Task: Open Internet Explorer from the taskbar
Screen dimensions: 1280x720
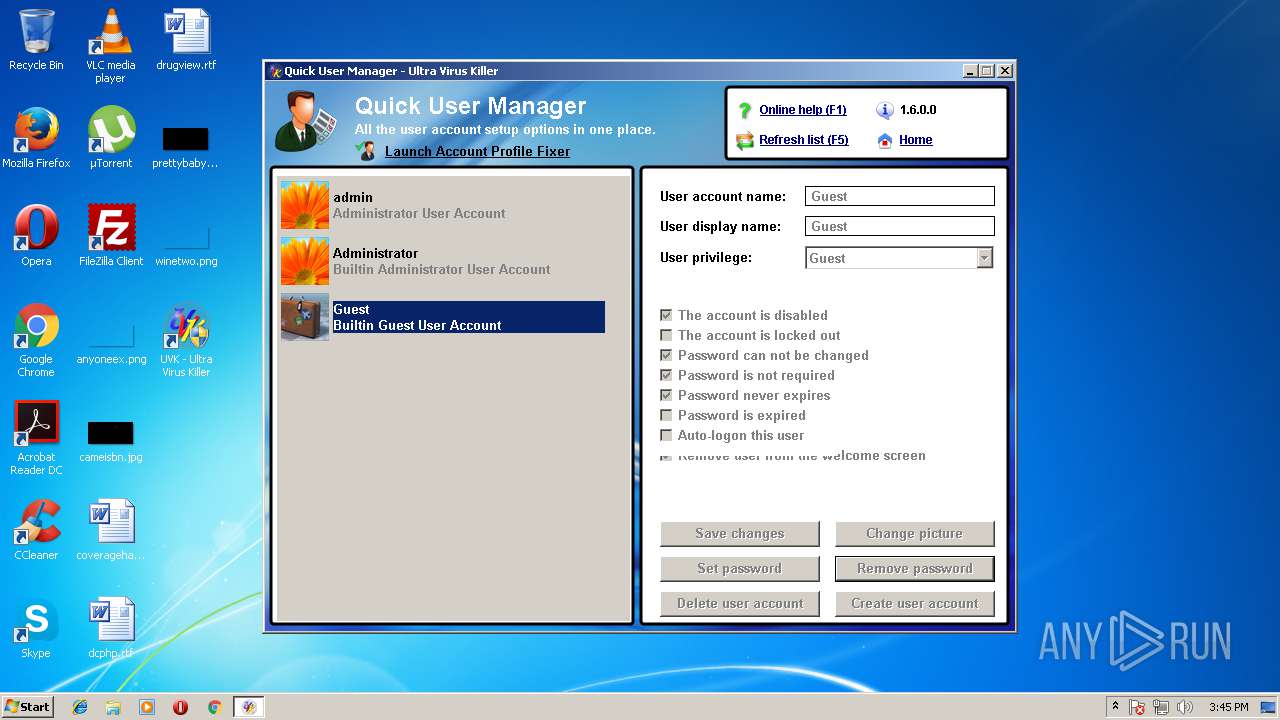Action: (80, 707)
